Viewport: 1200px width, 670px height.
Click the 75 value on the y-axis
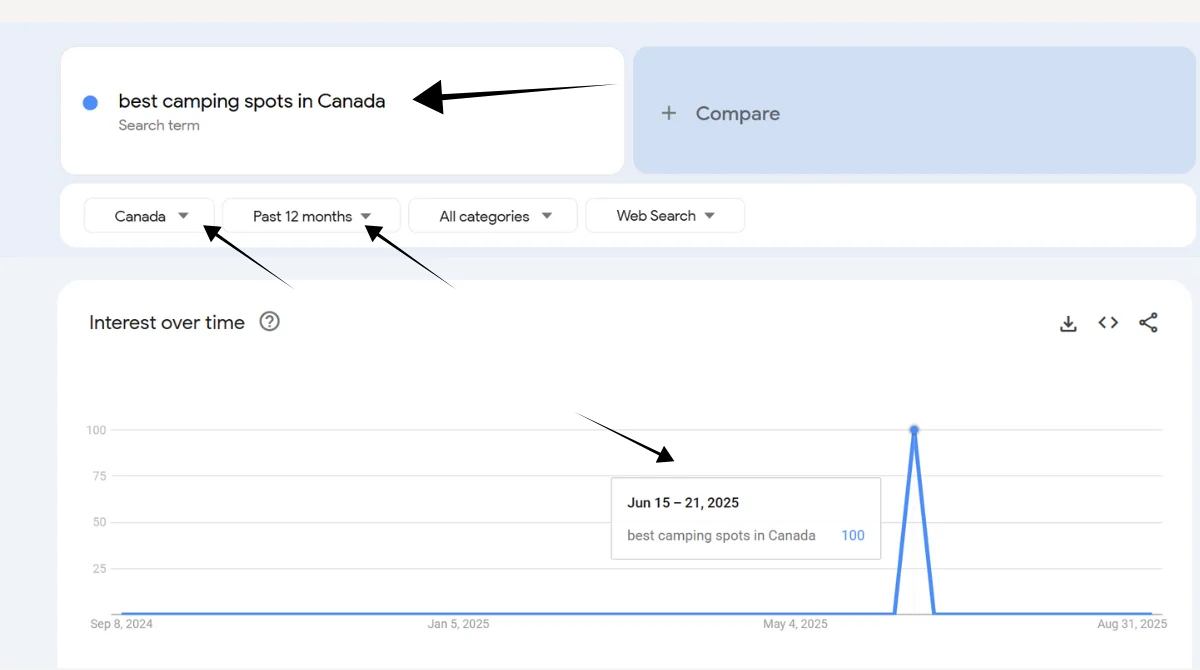99,476
